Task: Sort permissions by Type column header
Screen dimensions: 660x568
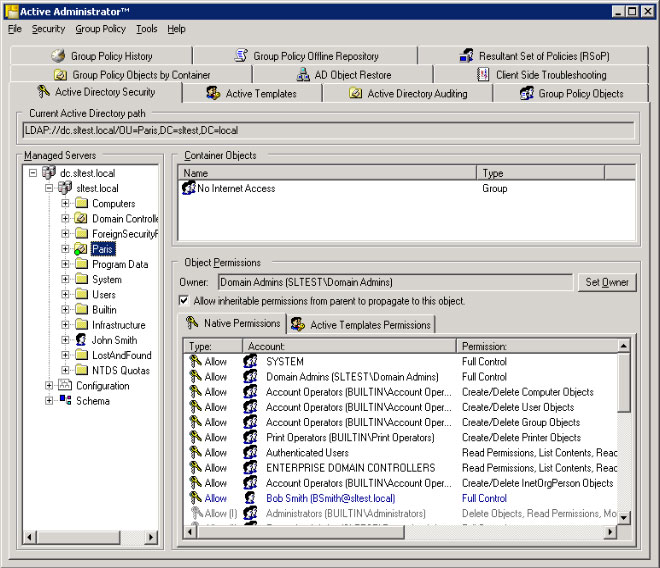Action: coord(213,346)
